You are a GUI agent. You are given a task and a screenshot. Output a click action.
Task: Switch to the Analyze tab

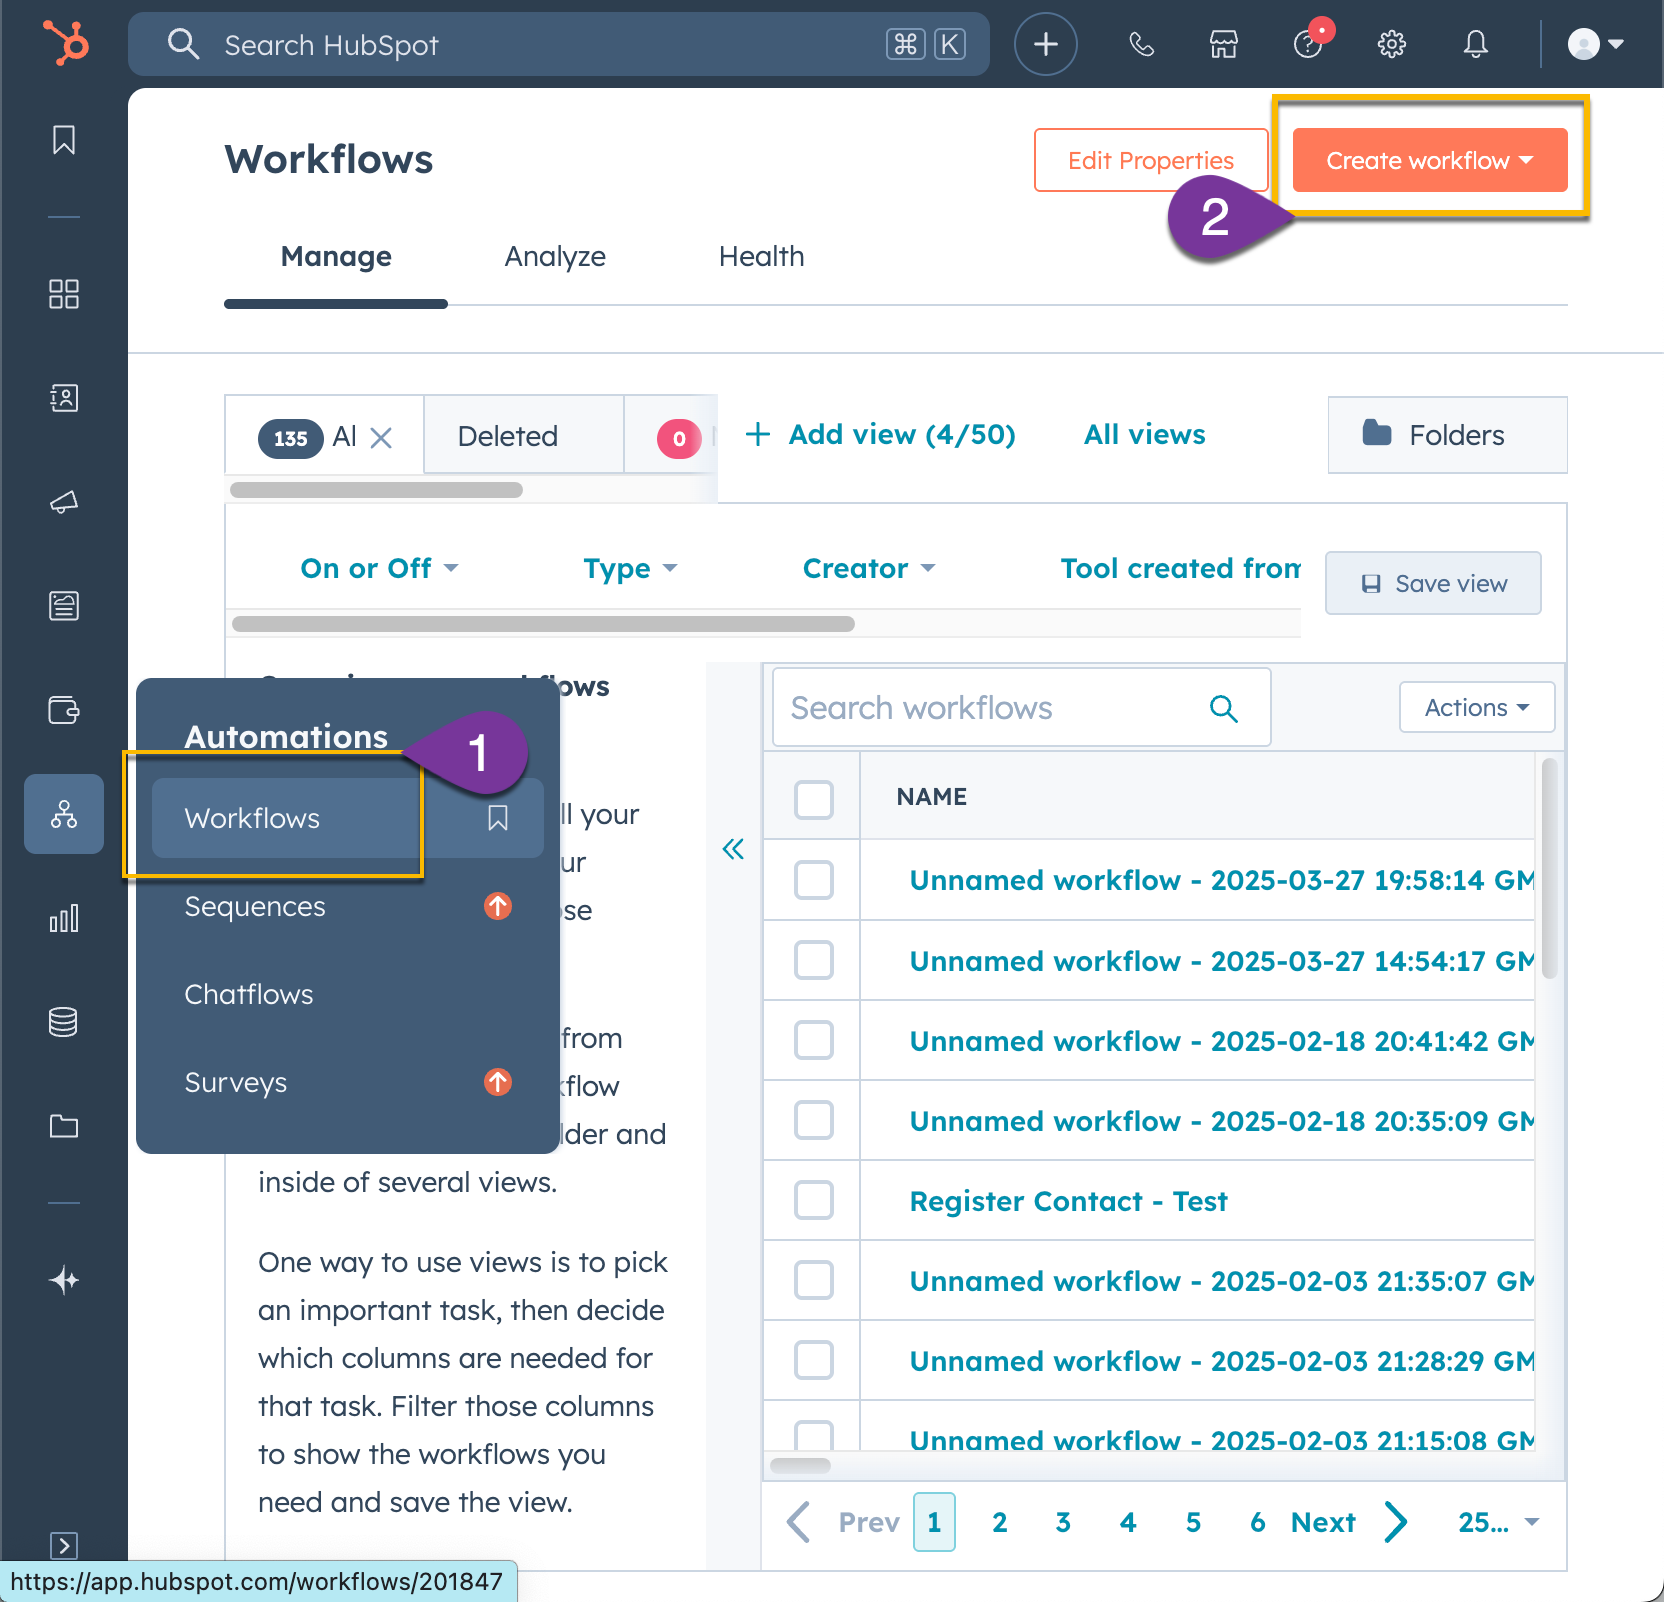pos(555,257)
